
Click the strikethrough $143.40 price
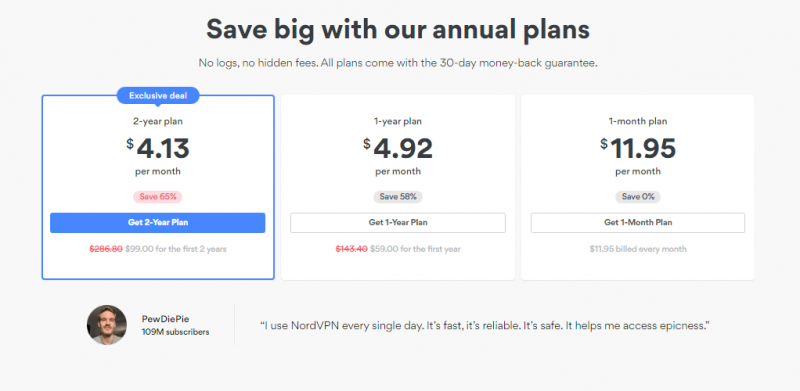point(352,249)
